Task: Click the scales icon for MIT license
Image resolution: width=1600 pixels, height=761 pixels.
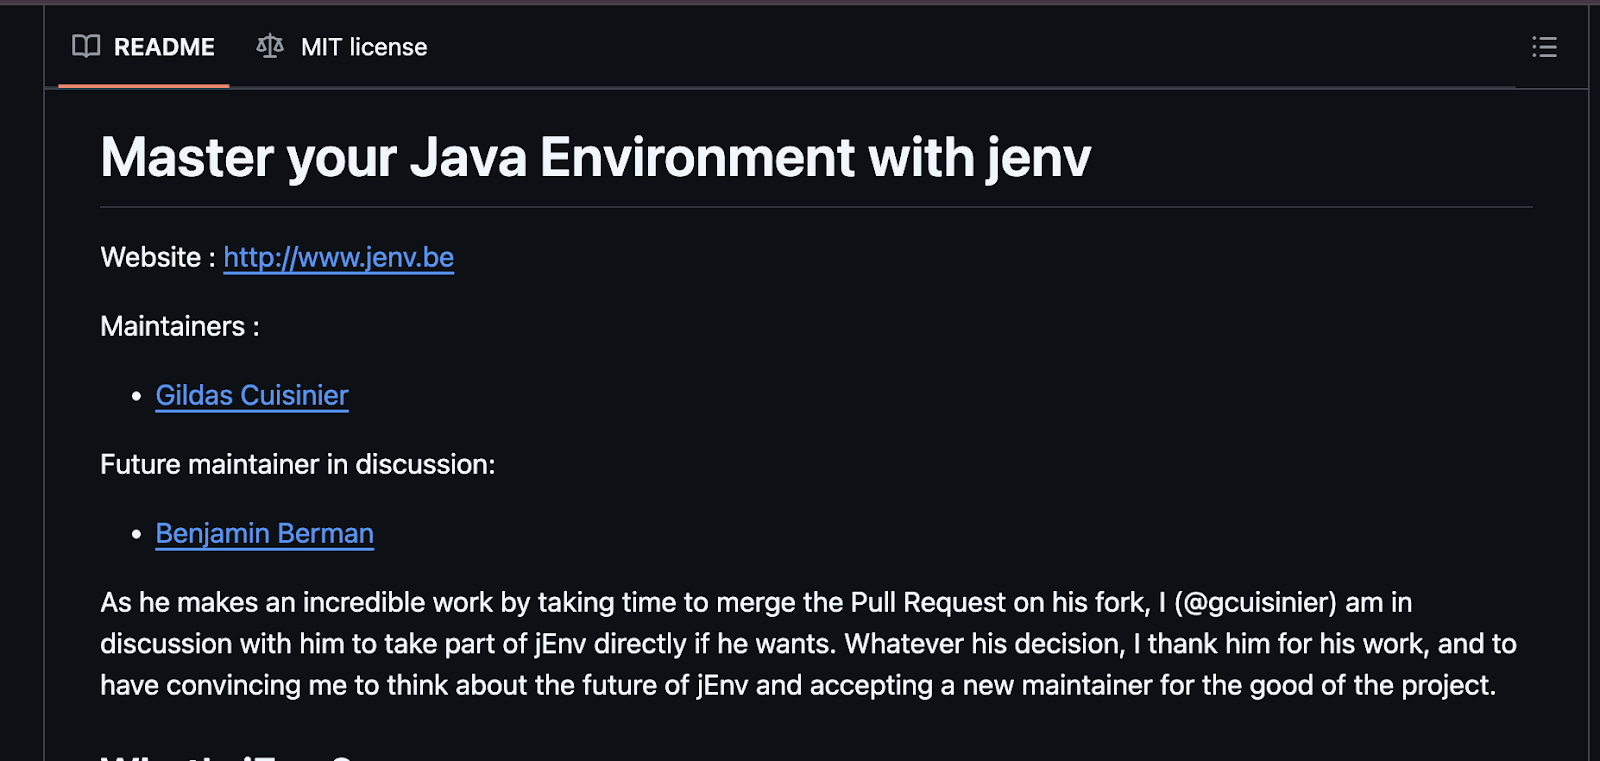Action: (x=270, y=46)
